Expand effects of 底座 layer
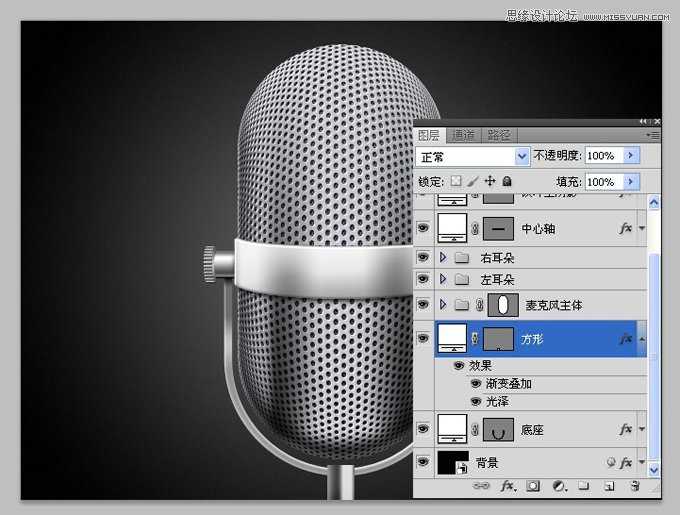Image resolution: width=680 pixels, height=515 pixels. [x=642, y=429]
